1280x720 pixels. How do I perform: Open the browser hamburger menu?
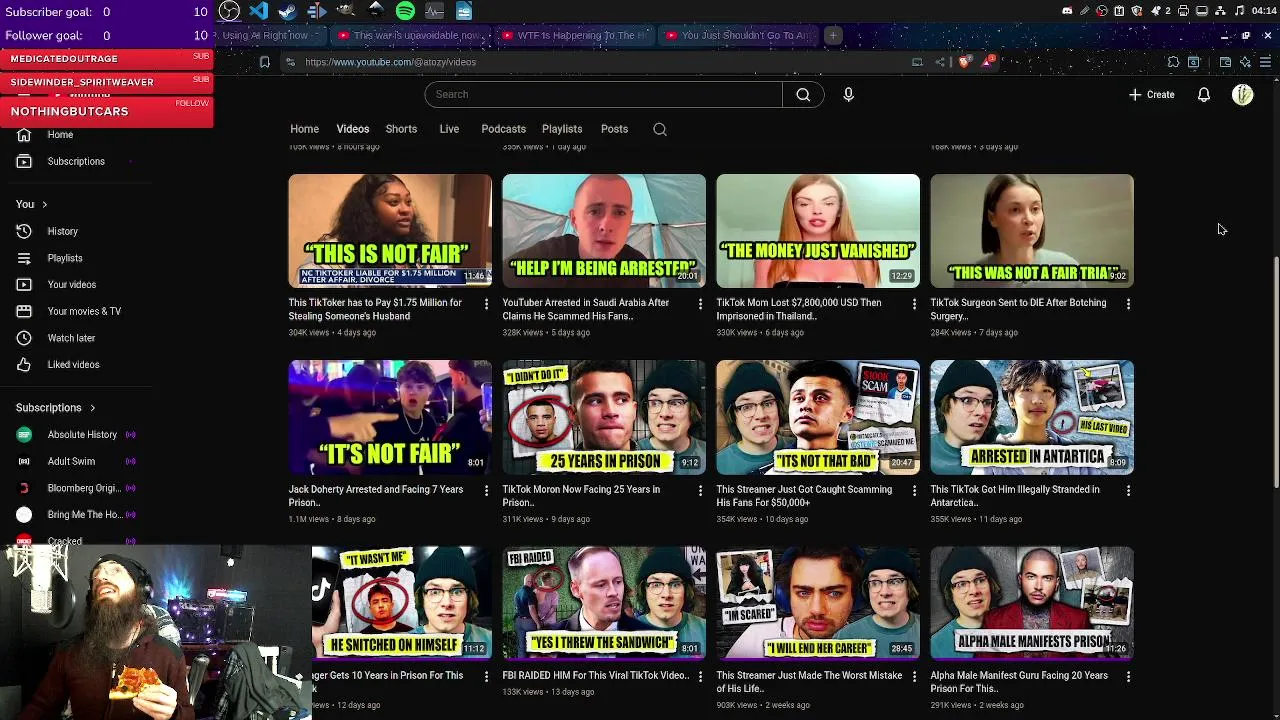(1265, 62)
